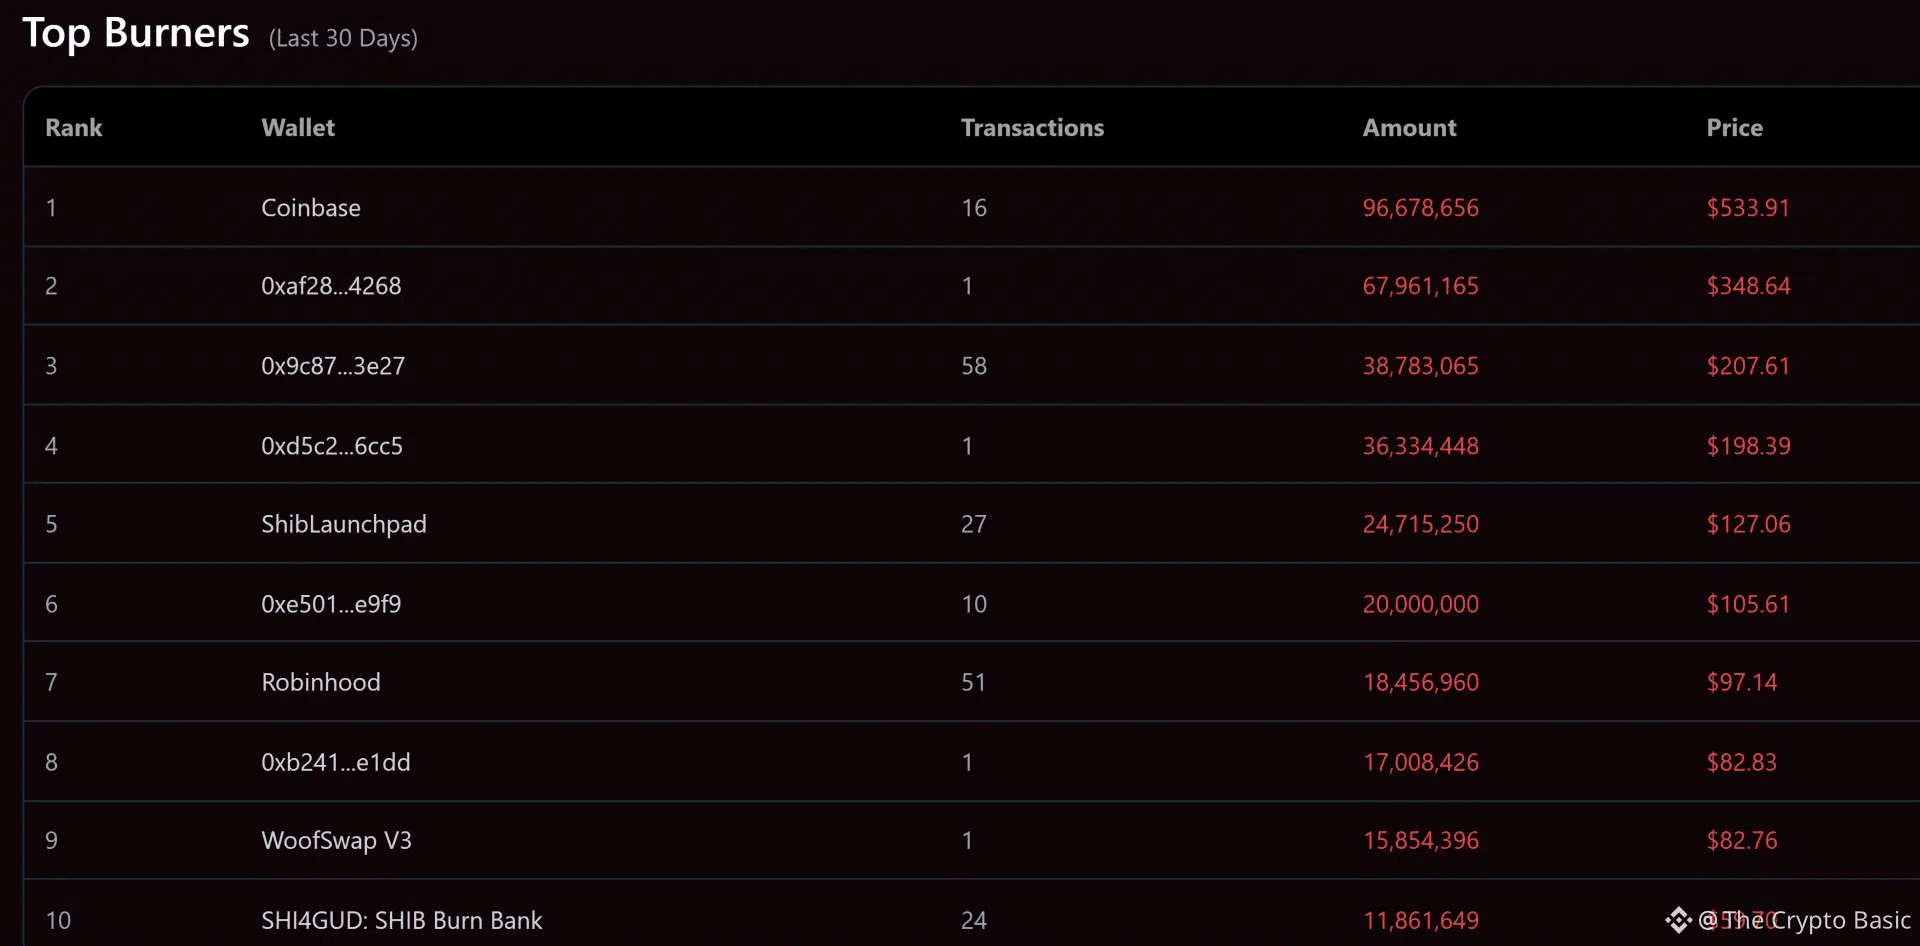Sort by Transactions column header

point(1032,128)
